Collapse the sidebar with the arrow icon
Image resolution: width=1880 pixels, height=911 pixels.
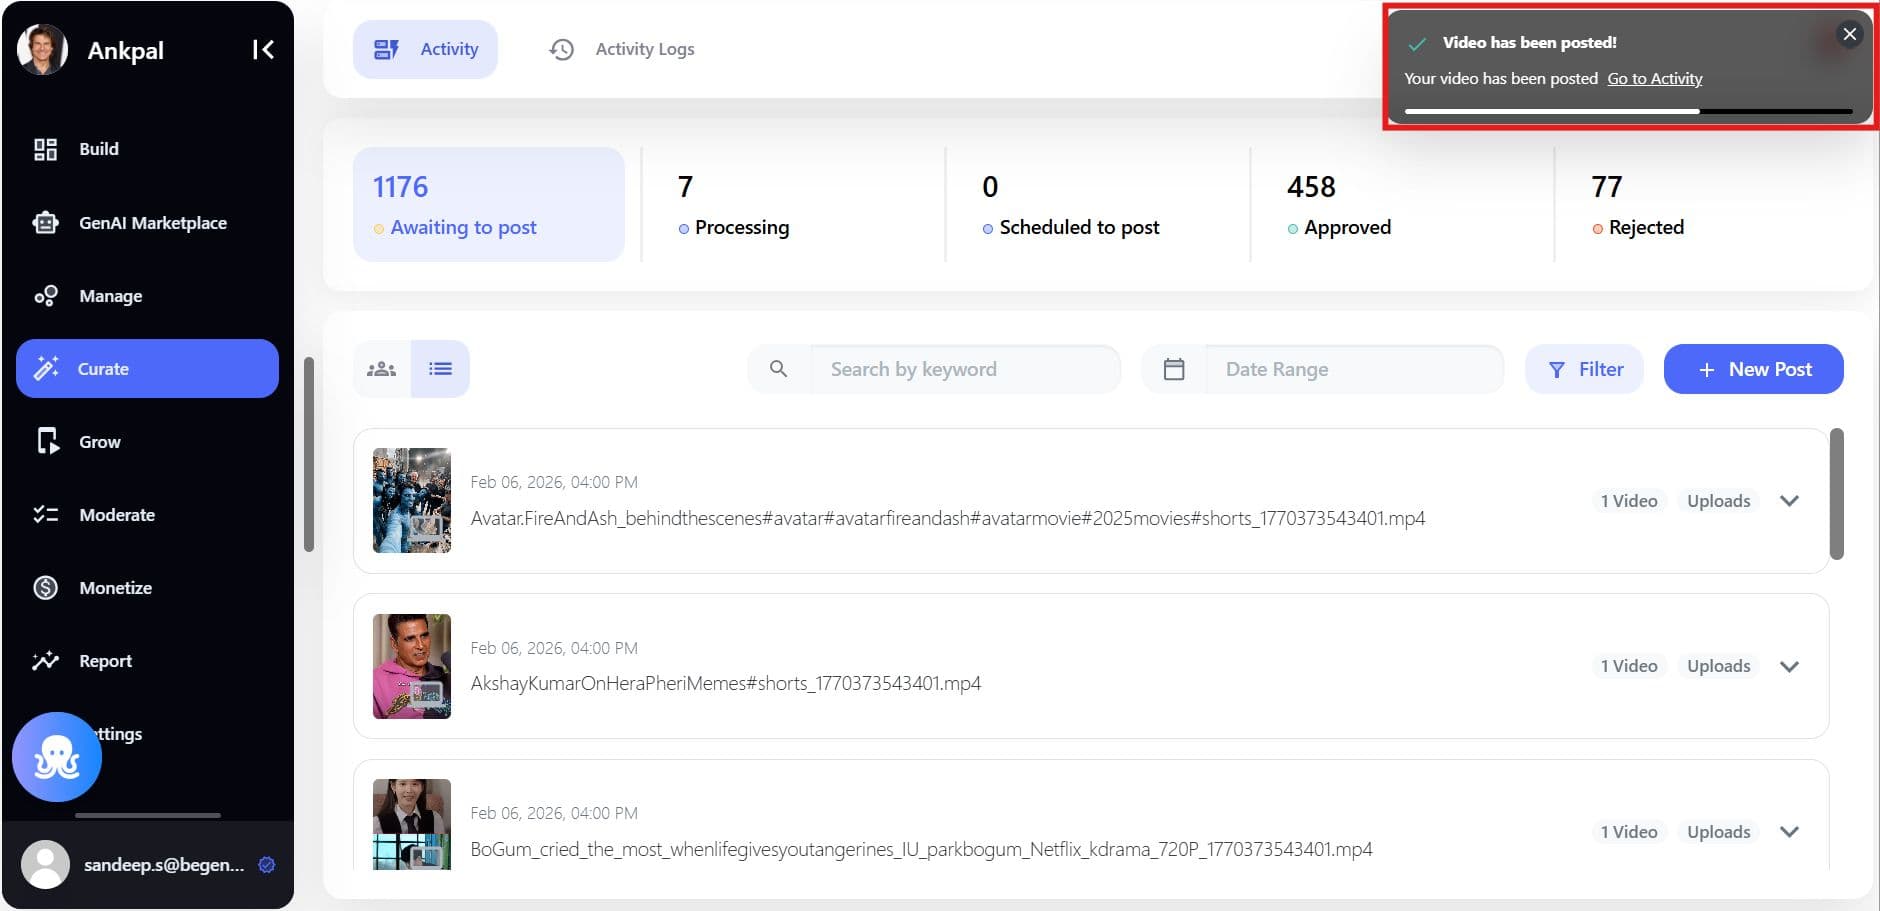click(263, 50)
